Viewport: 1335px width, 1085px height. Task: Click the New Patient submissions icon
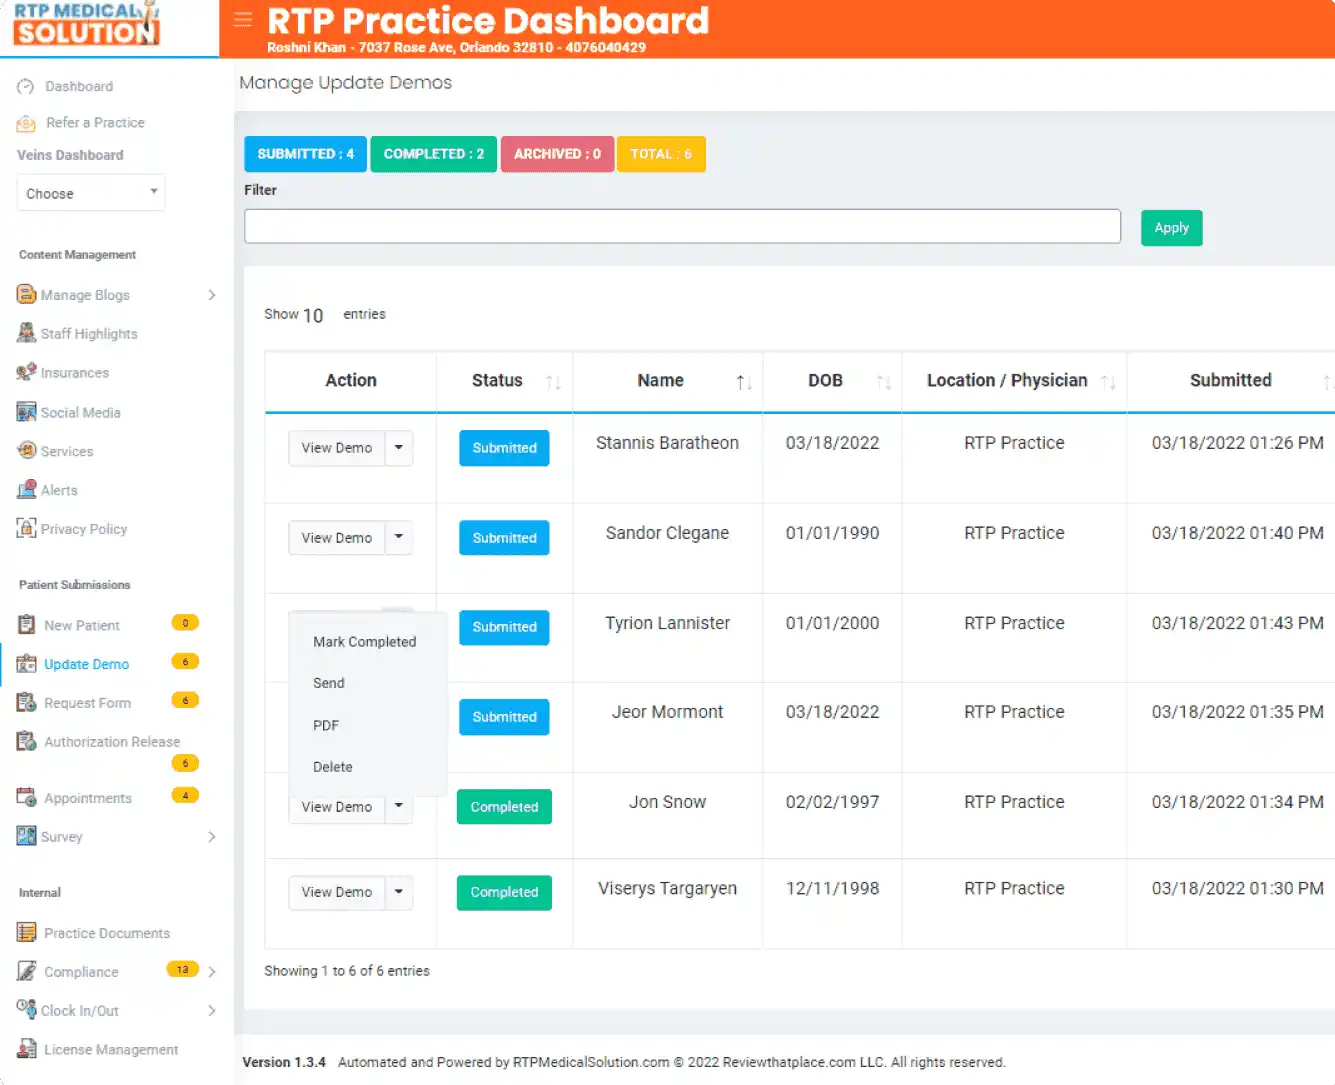[x=25, y=624]
